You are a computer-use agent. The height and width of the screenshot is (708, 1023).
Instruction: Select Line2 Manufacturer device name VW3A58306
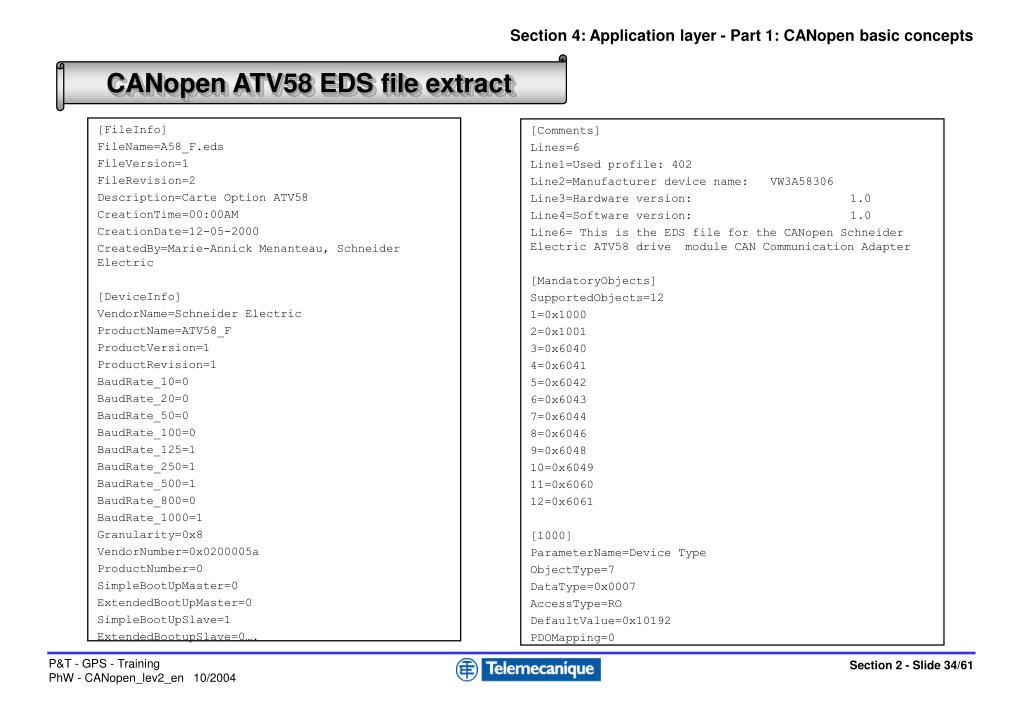pyautogui.click(x=682, y=181)
